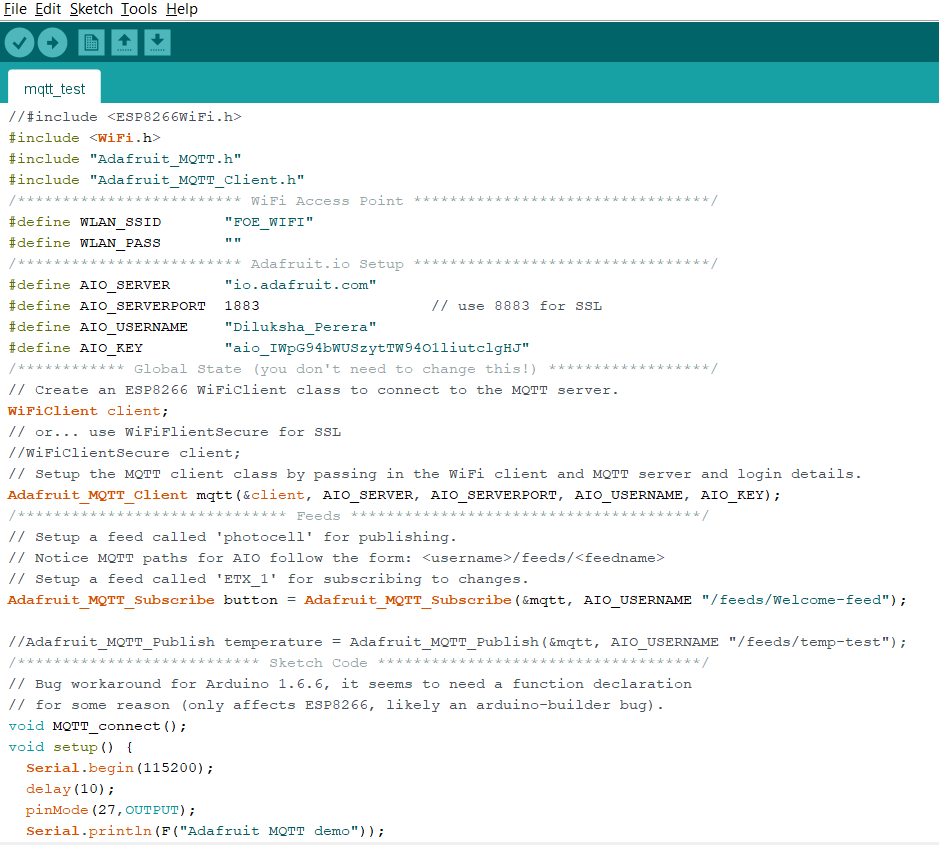Open the Sketch menu
939x845 pixels.
[91, 9]
